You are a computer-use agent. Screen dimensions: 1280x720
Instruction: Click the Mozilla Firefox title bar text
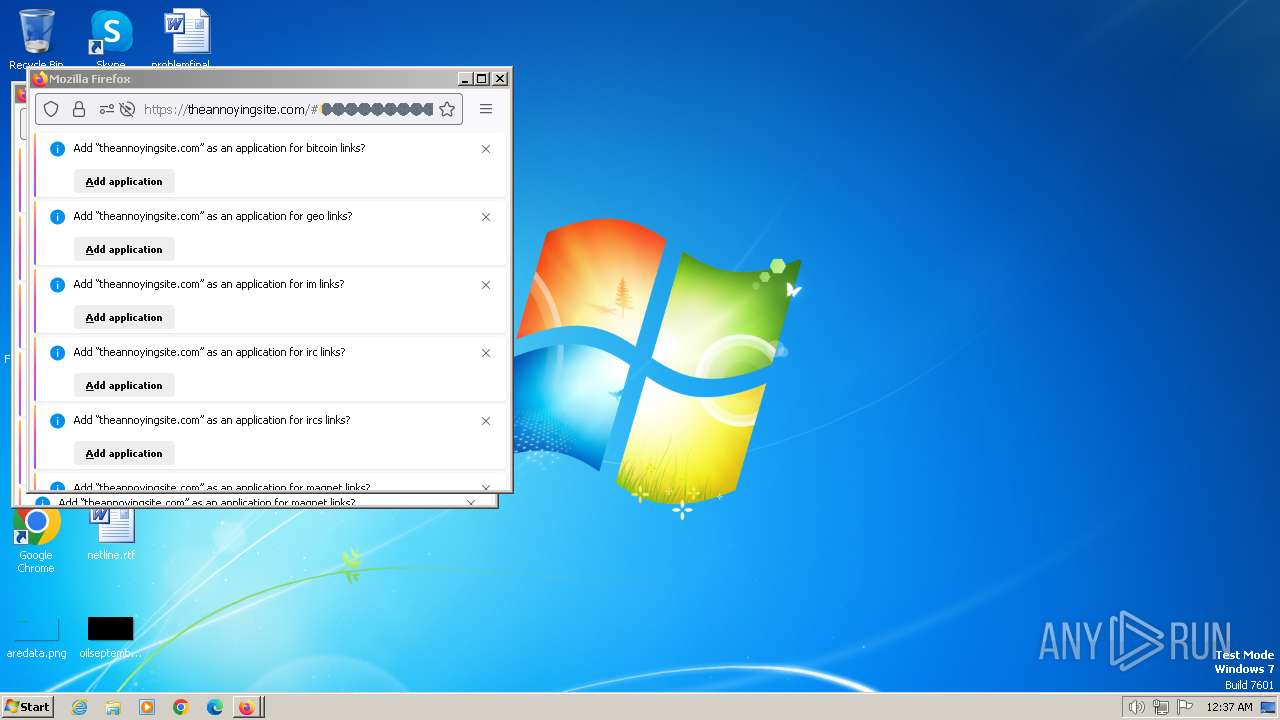pos(90,79)
